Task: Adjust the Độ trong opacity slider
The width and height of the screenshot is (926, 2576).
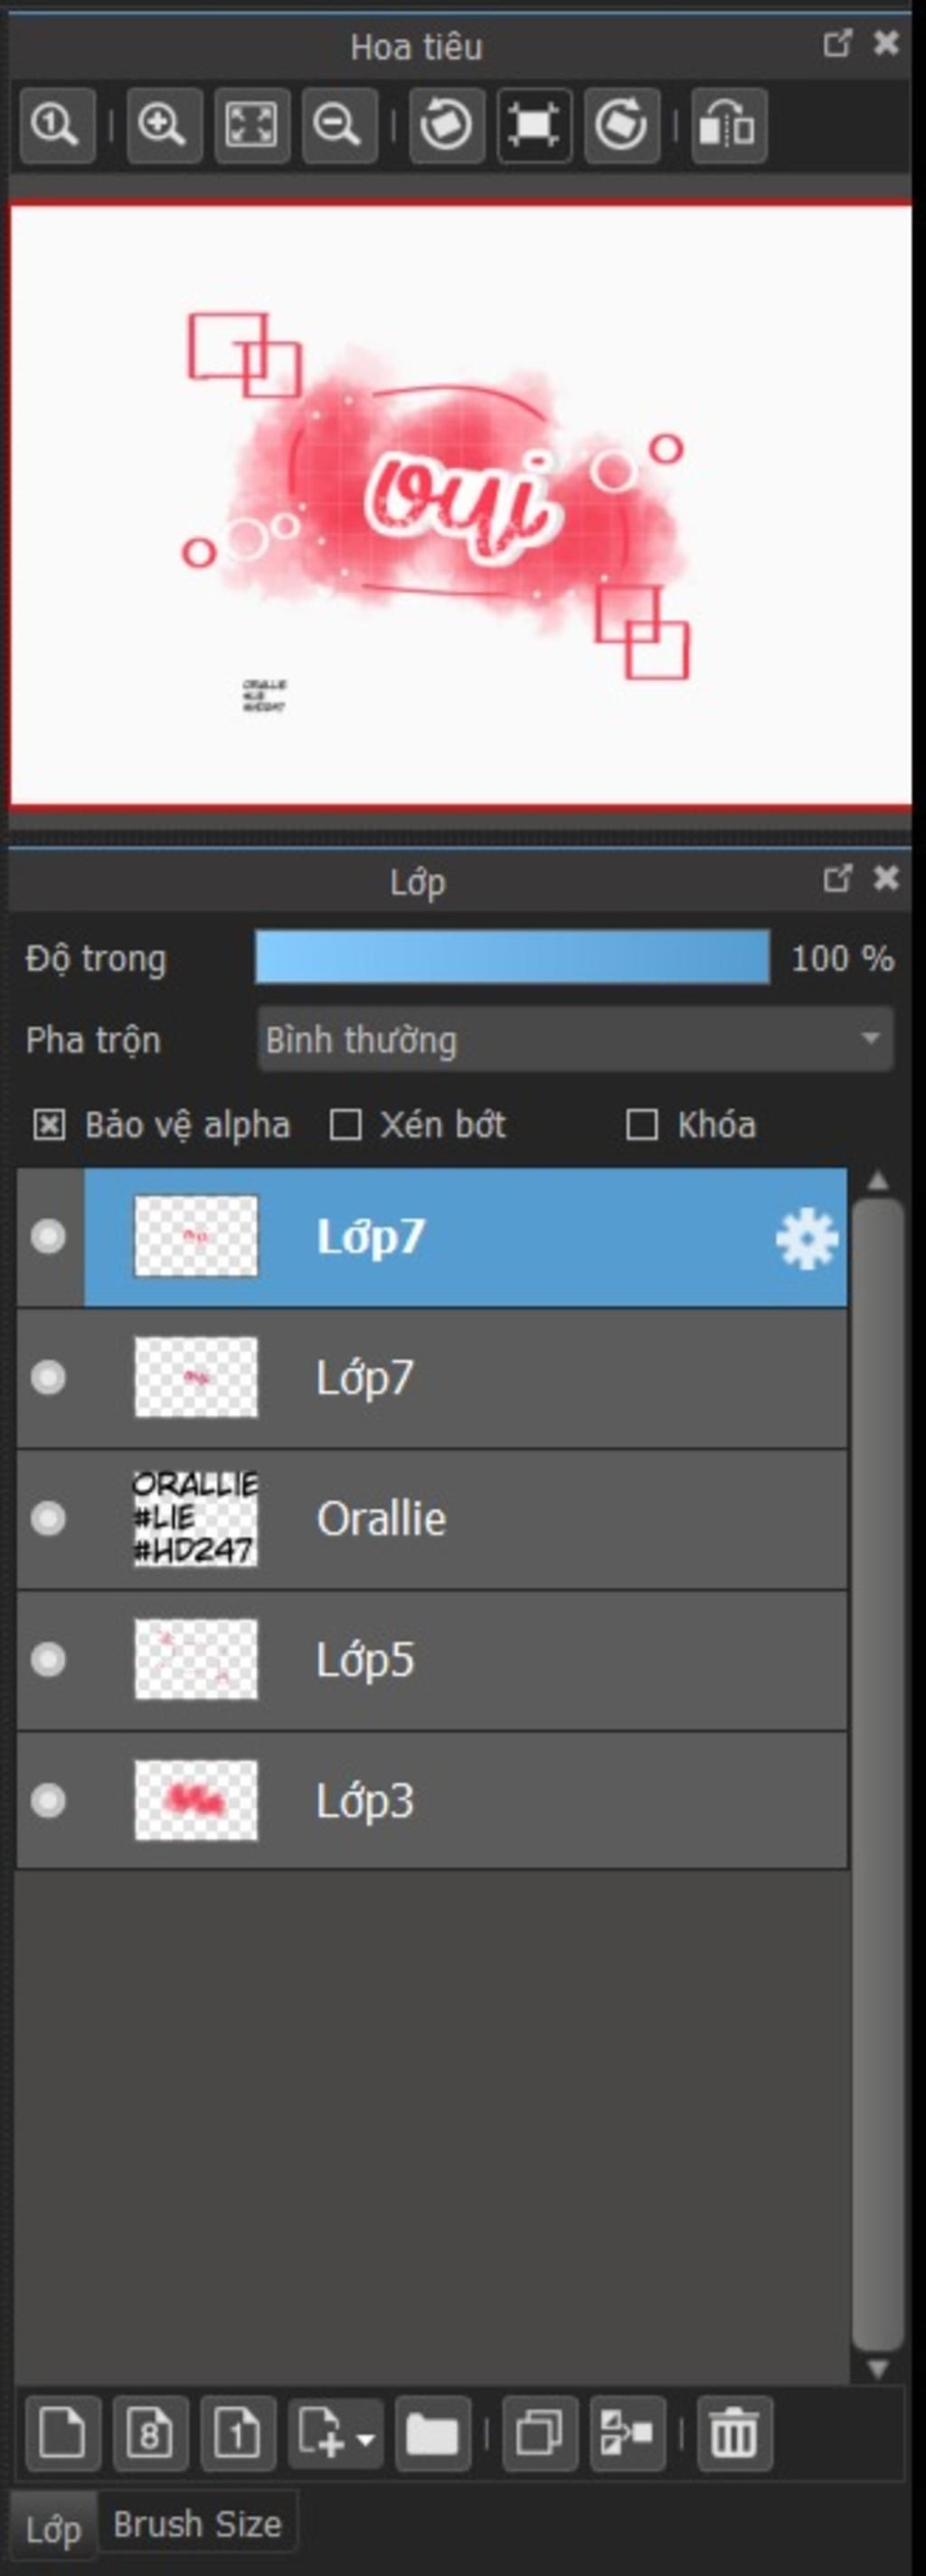Action: [x=512, y=958]
